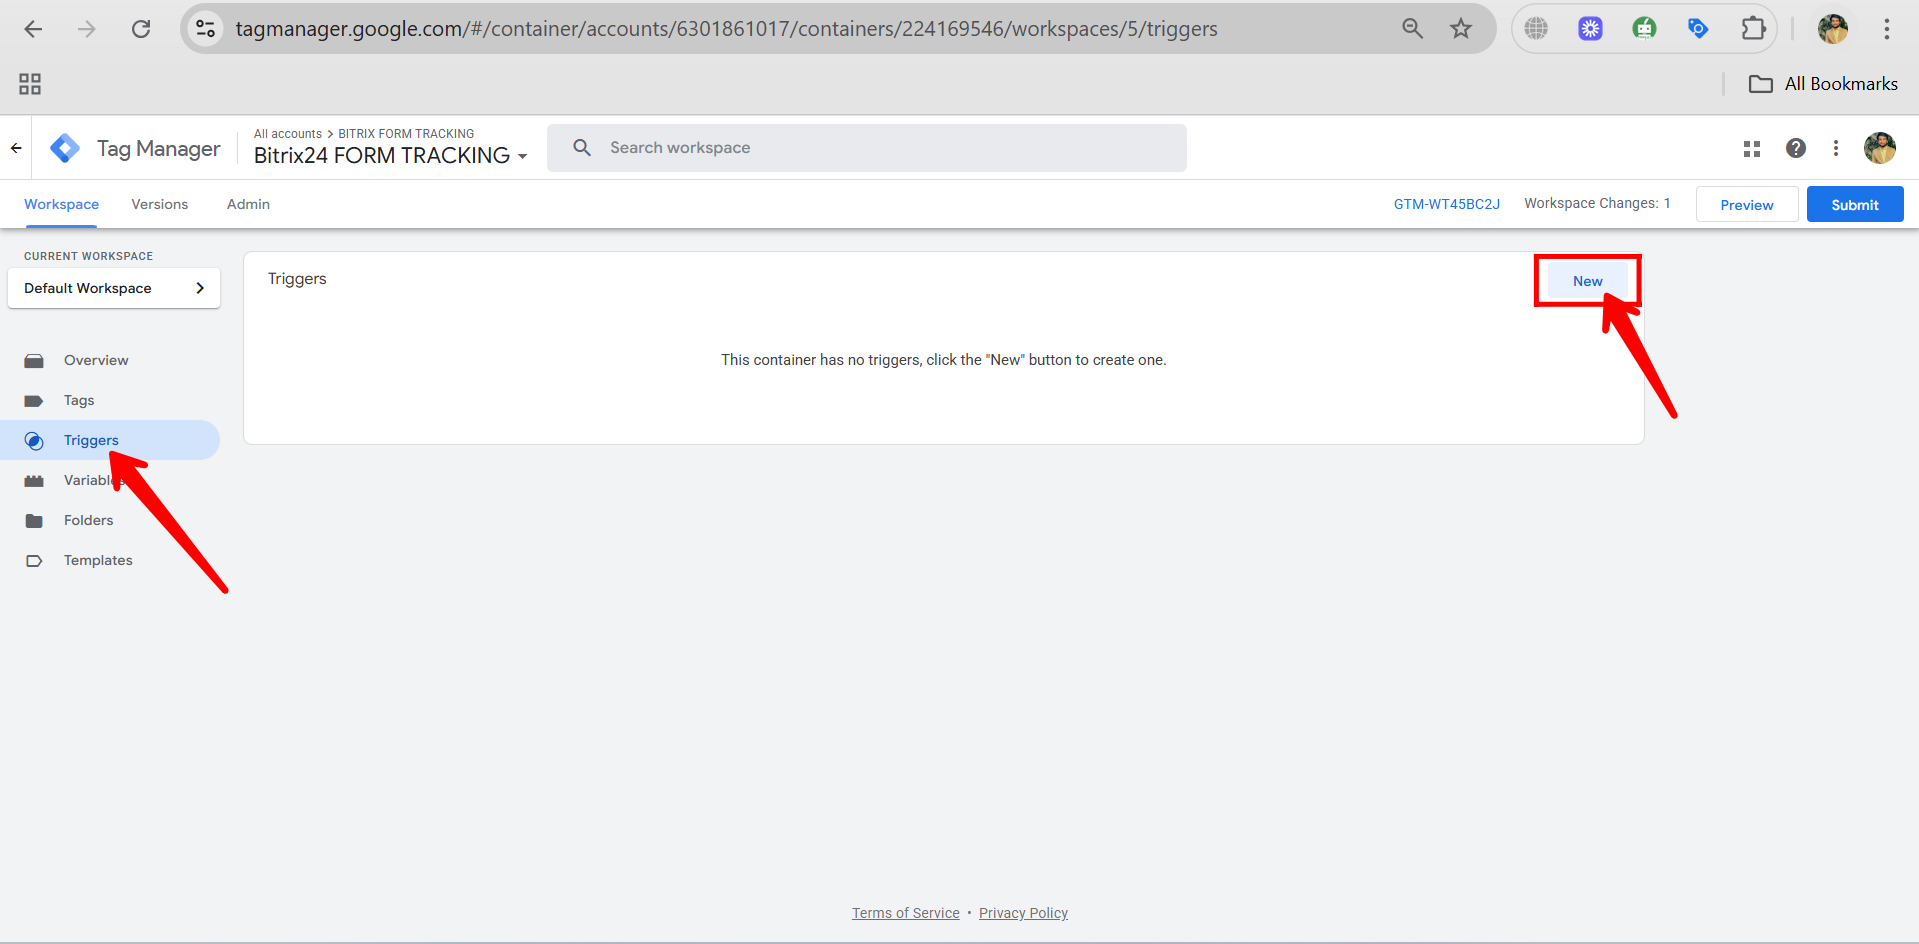The width and height of the screenshot is (1919, 944).
Task: Open the Privacy Policy link
Action: coord(1023,913)
